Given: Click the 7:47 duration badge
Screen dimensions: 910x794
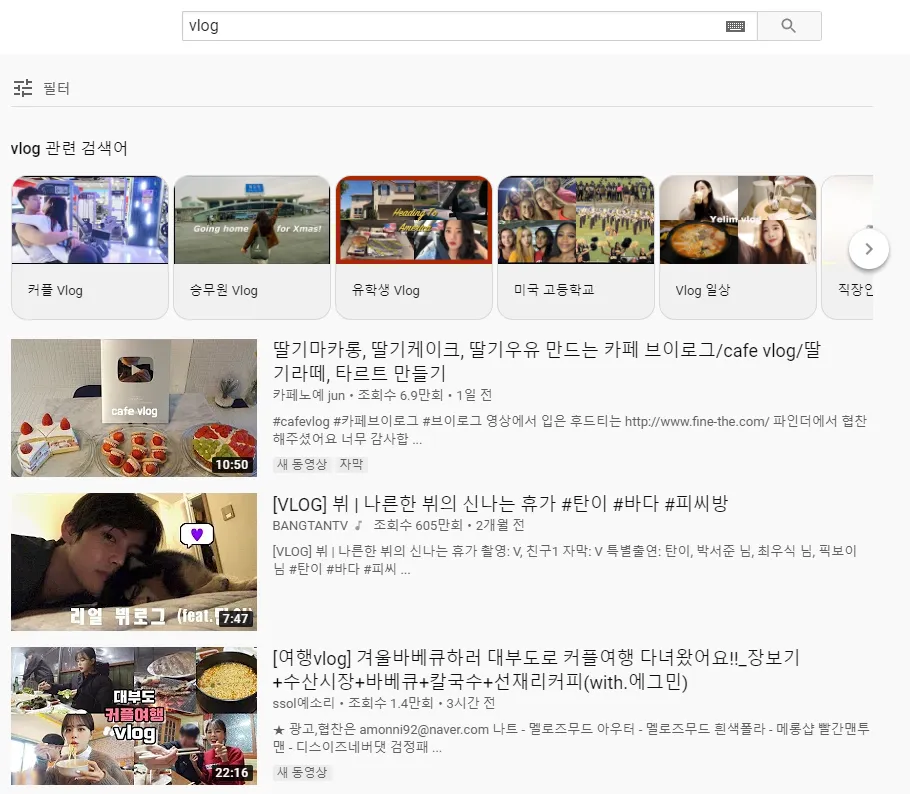Looking at the screenshot, I should (235, 619).
